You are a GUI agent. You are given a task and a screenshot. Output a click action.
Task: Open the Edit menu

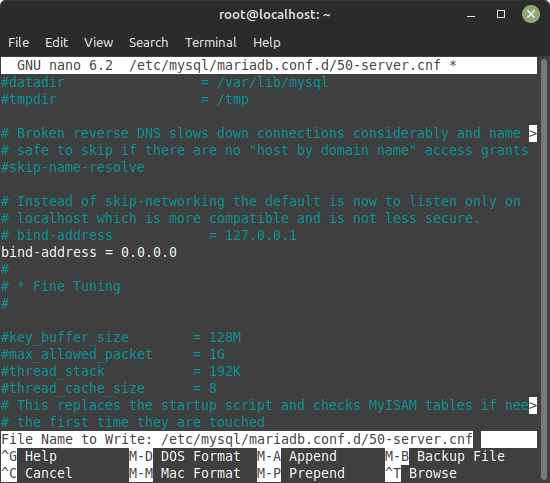point(56,42)
